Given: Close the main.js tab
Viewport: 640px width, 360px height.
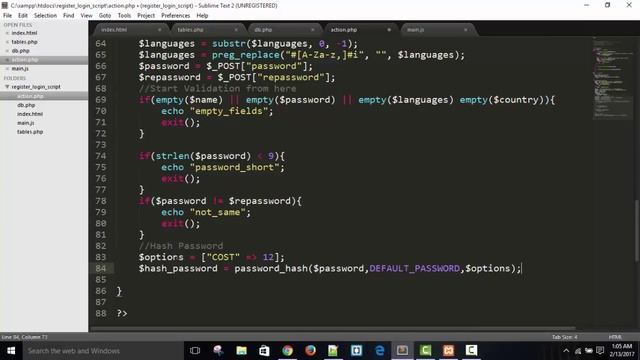Looking at the screenshot, I should (x=465, y=30).
